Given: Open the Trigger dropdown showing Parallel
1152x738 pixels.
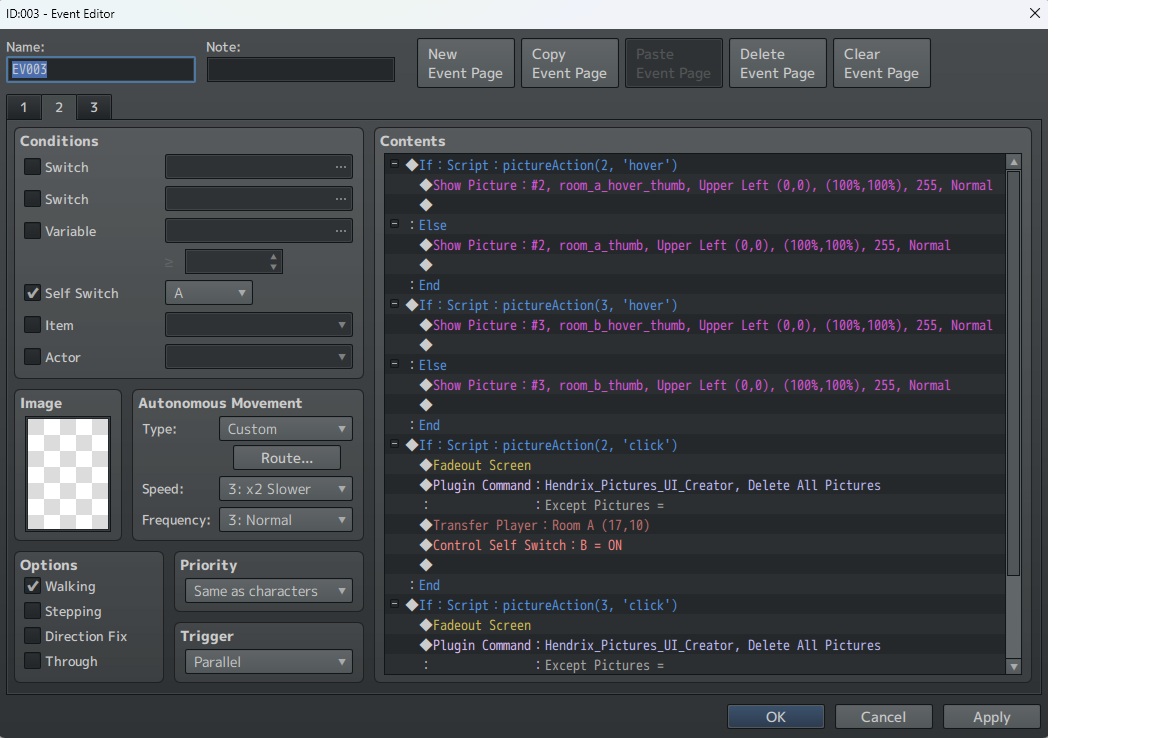Looking at the screenshot, I should (x=268, y=662).
